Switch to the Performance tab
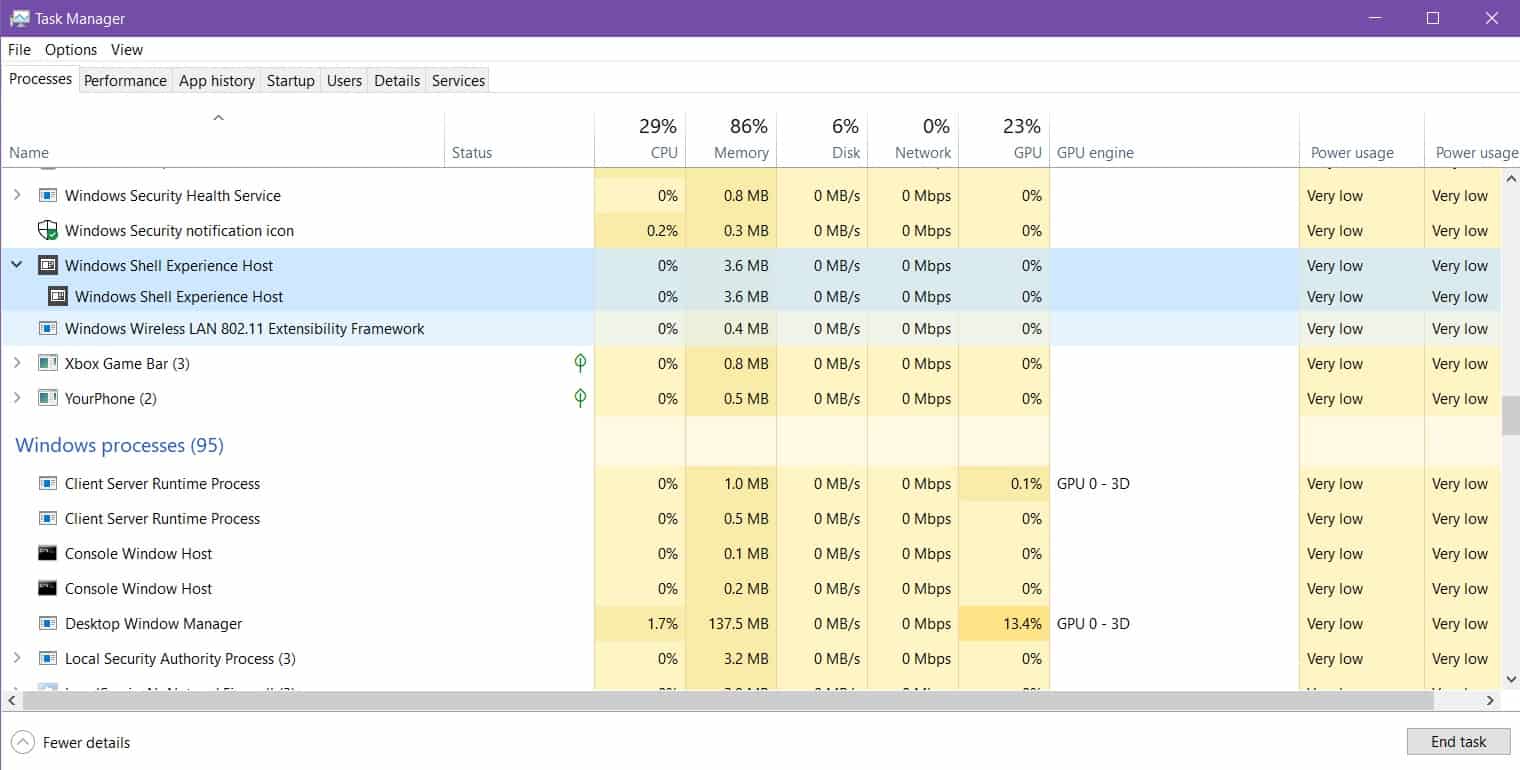 coord(125,81)
